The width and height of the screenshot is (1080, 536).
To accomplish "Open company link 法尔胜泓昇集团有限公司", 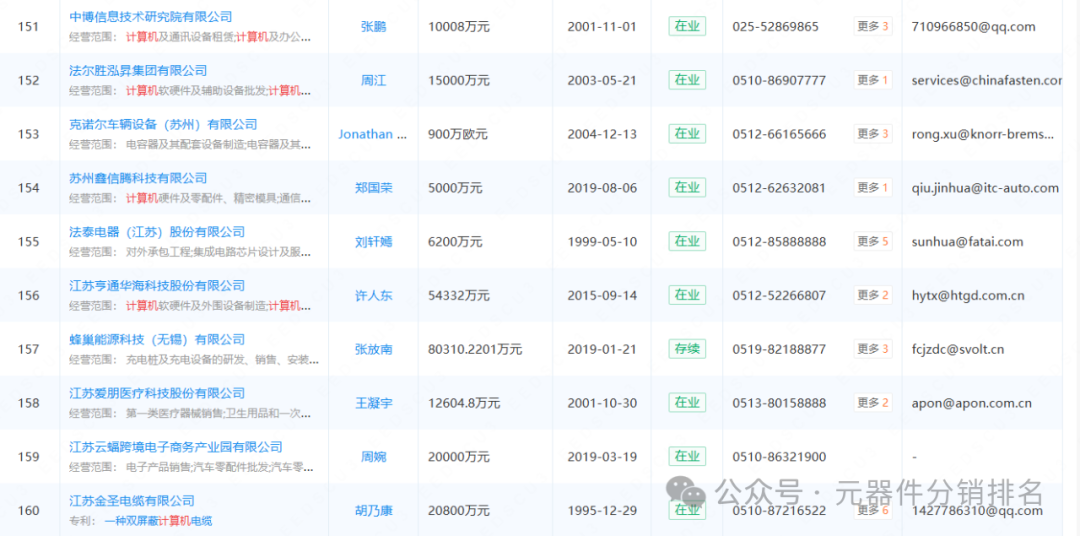I will [x=138, y=70].
